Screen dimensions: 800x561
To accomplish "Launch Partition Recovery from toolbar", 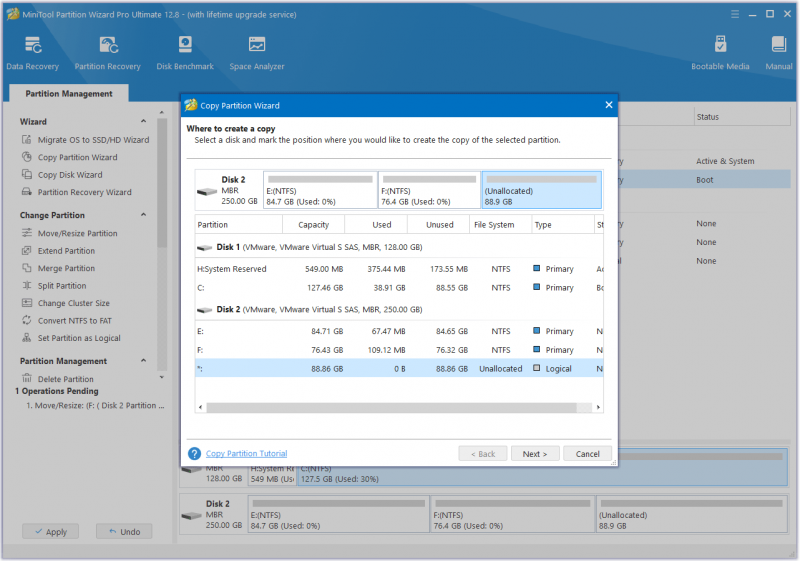I will [107, 53].
